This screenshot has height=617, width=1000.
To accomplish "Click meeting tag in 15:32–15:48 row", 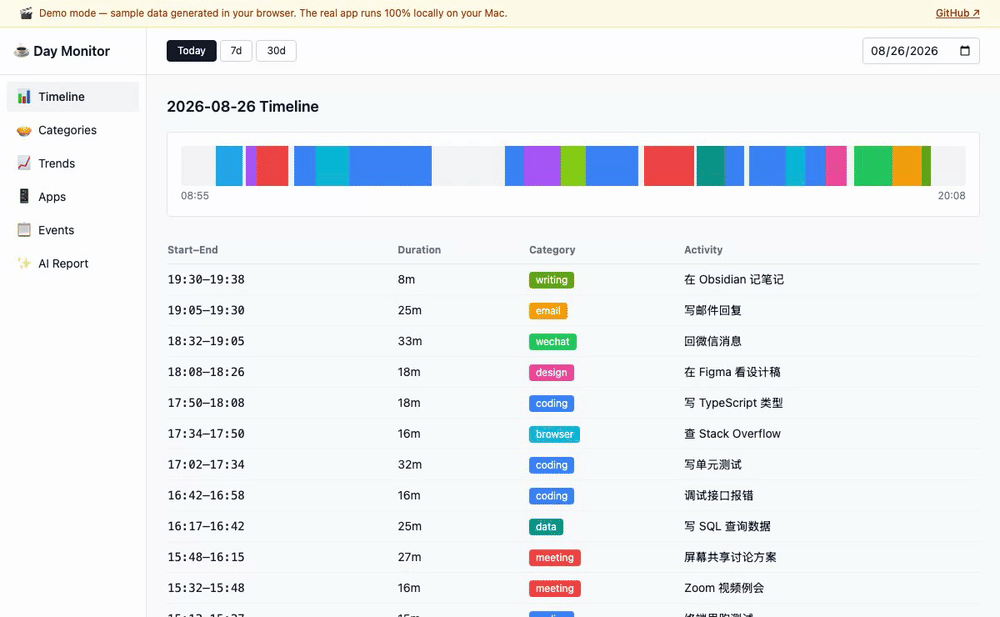I will 555,588.
